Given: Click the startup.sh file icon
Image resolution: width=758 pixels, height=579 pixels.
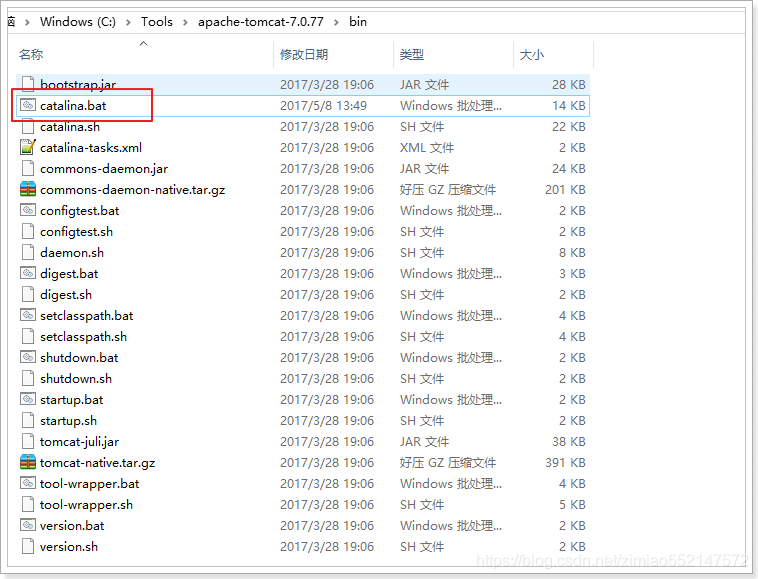Looking at the screenshot, I should point(28,420).
